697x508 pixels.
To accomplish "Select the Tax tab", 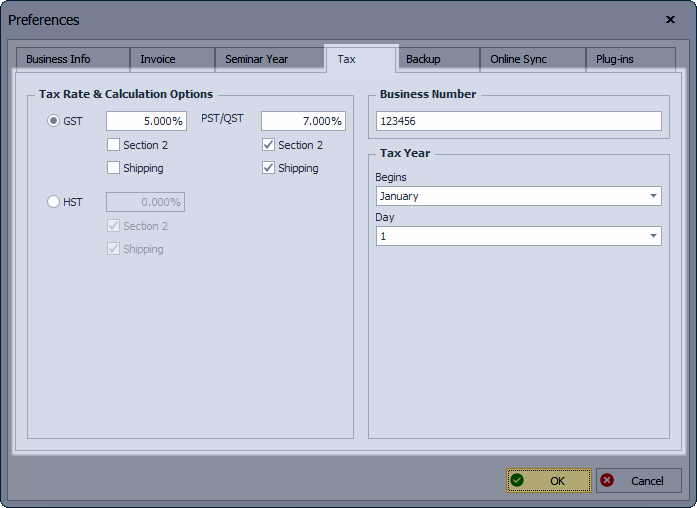I will pyautogui.click(x=361, y=59).
